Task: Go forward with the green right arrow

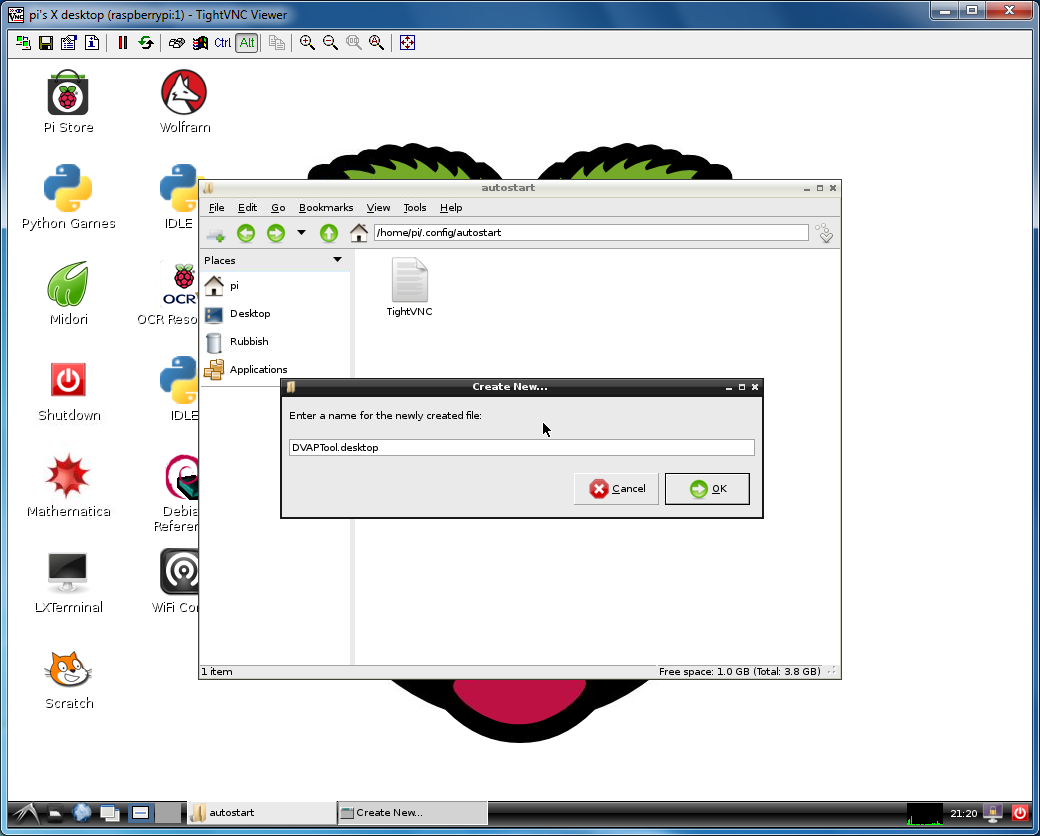Action: click(x=276, y=233)
